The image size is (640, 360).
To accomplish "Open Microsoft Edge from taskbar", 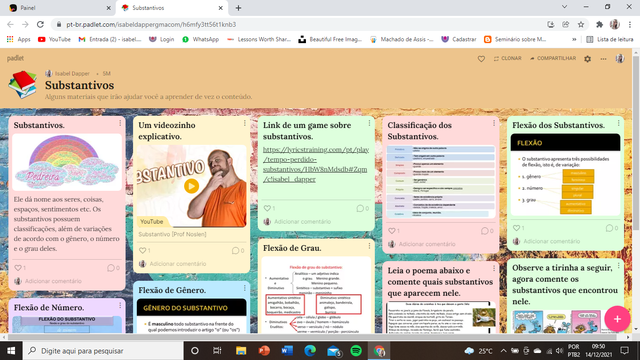I will [310, 351].
